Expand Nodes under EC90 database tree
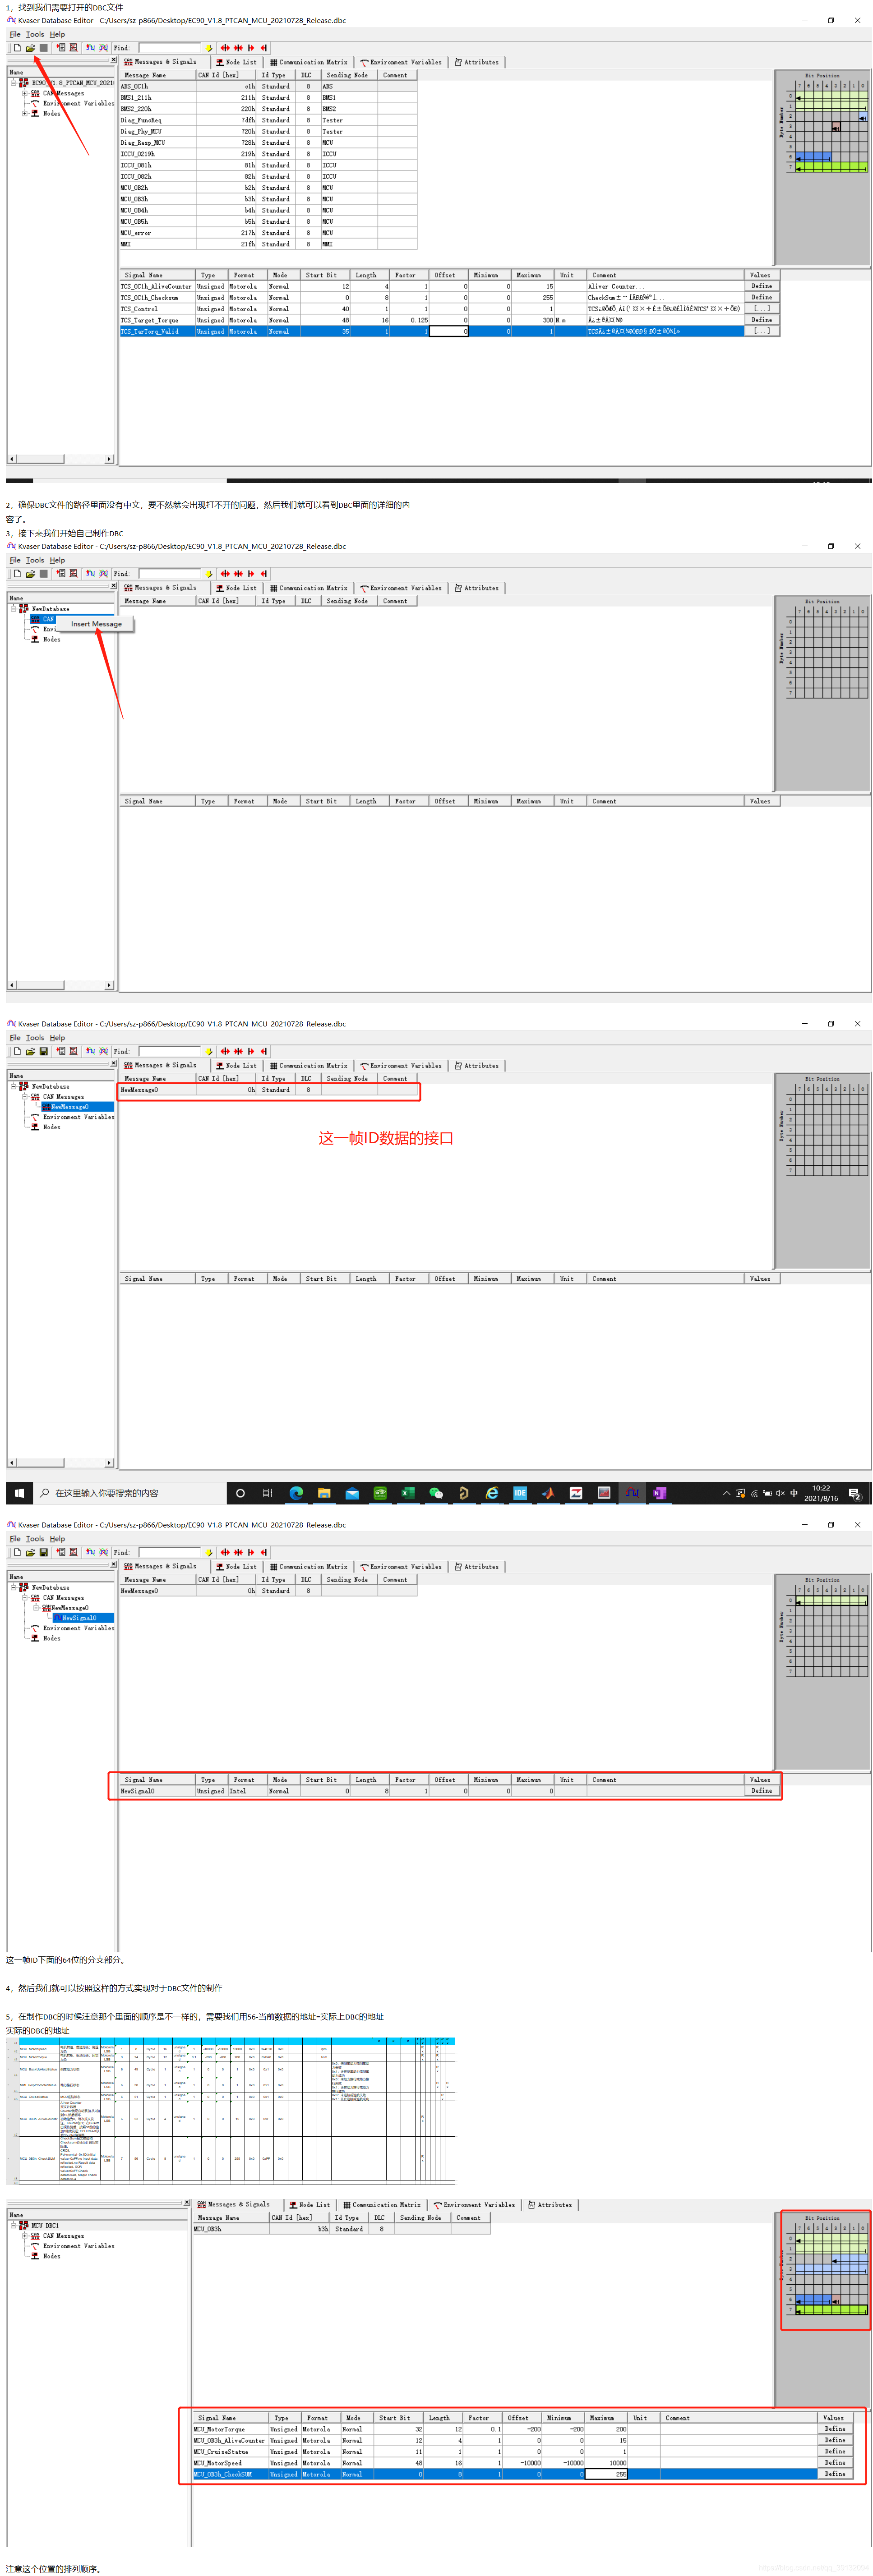This screenshot has height=2576, width=873. click(24, 113)
